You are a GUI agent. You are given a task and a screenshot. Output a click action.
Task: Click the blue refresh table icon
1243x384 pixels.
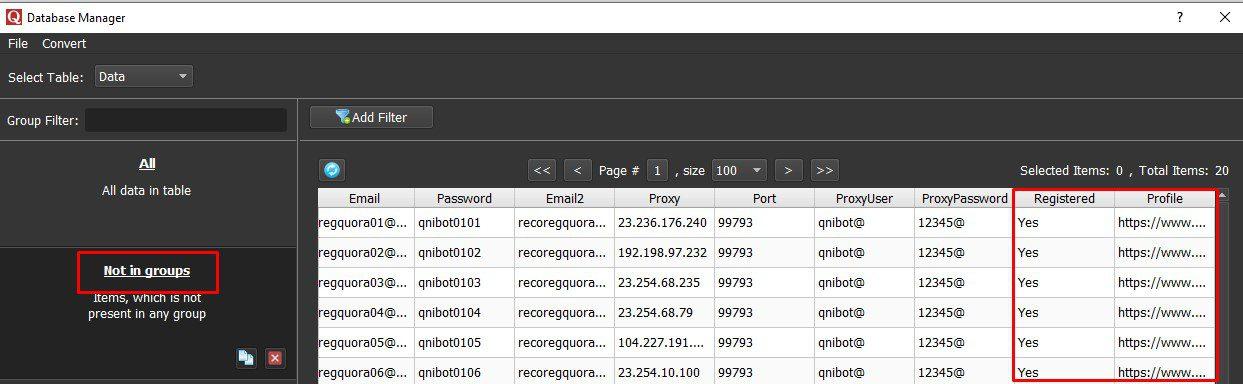click(x=332, y=170)
